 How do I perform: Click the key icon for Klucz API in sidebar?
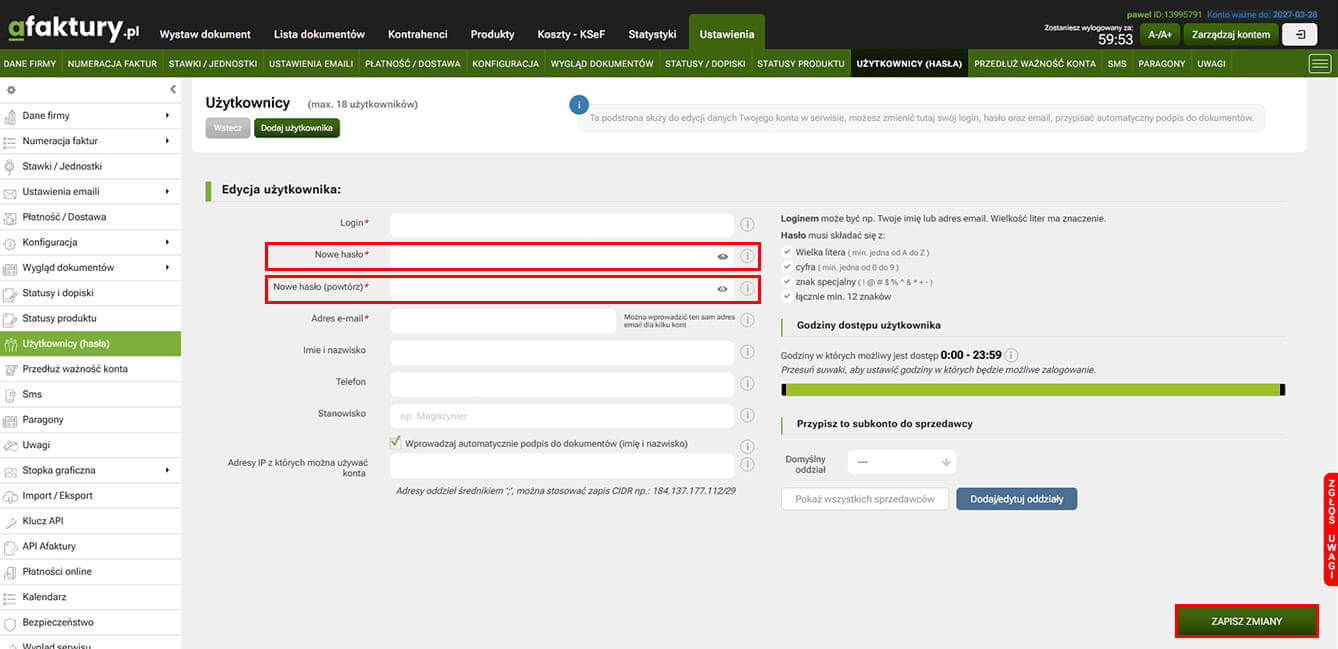click(x=11, y=521)
